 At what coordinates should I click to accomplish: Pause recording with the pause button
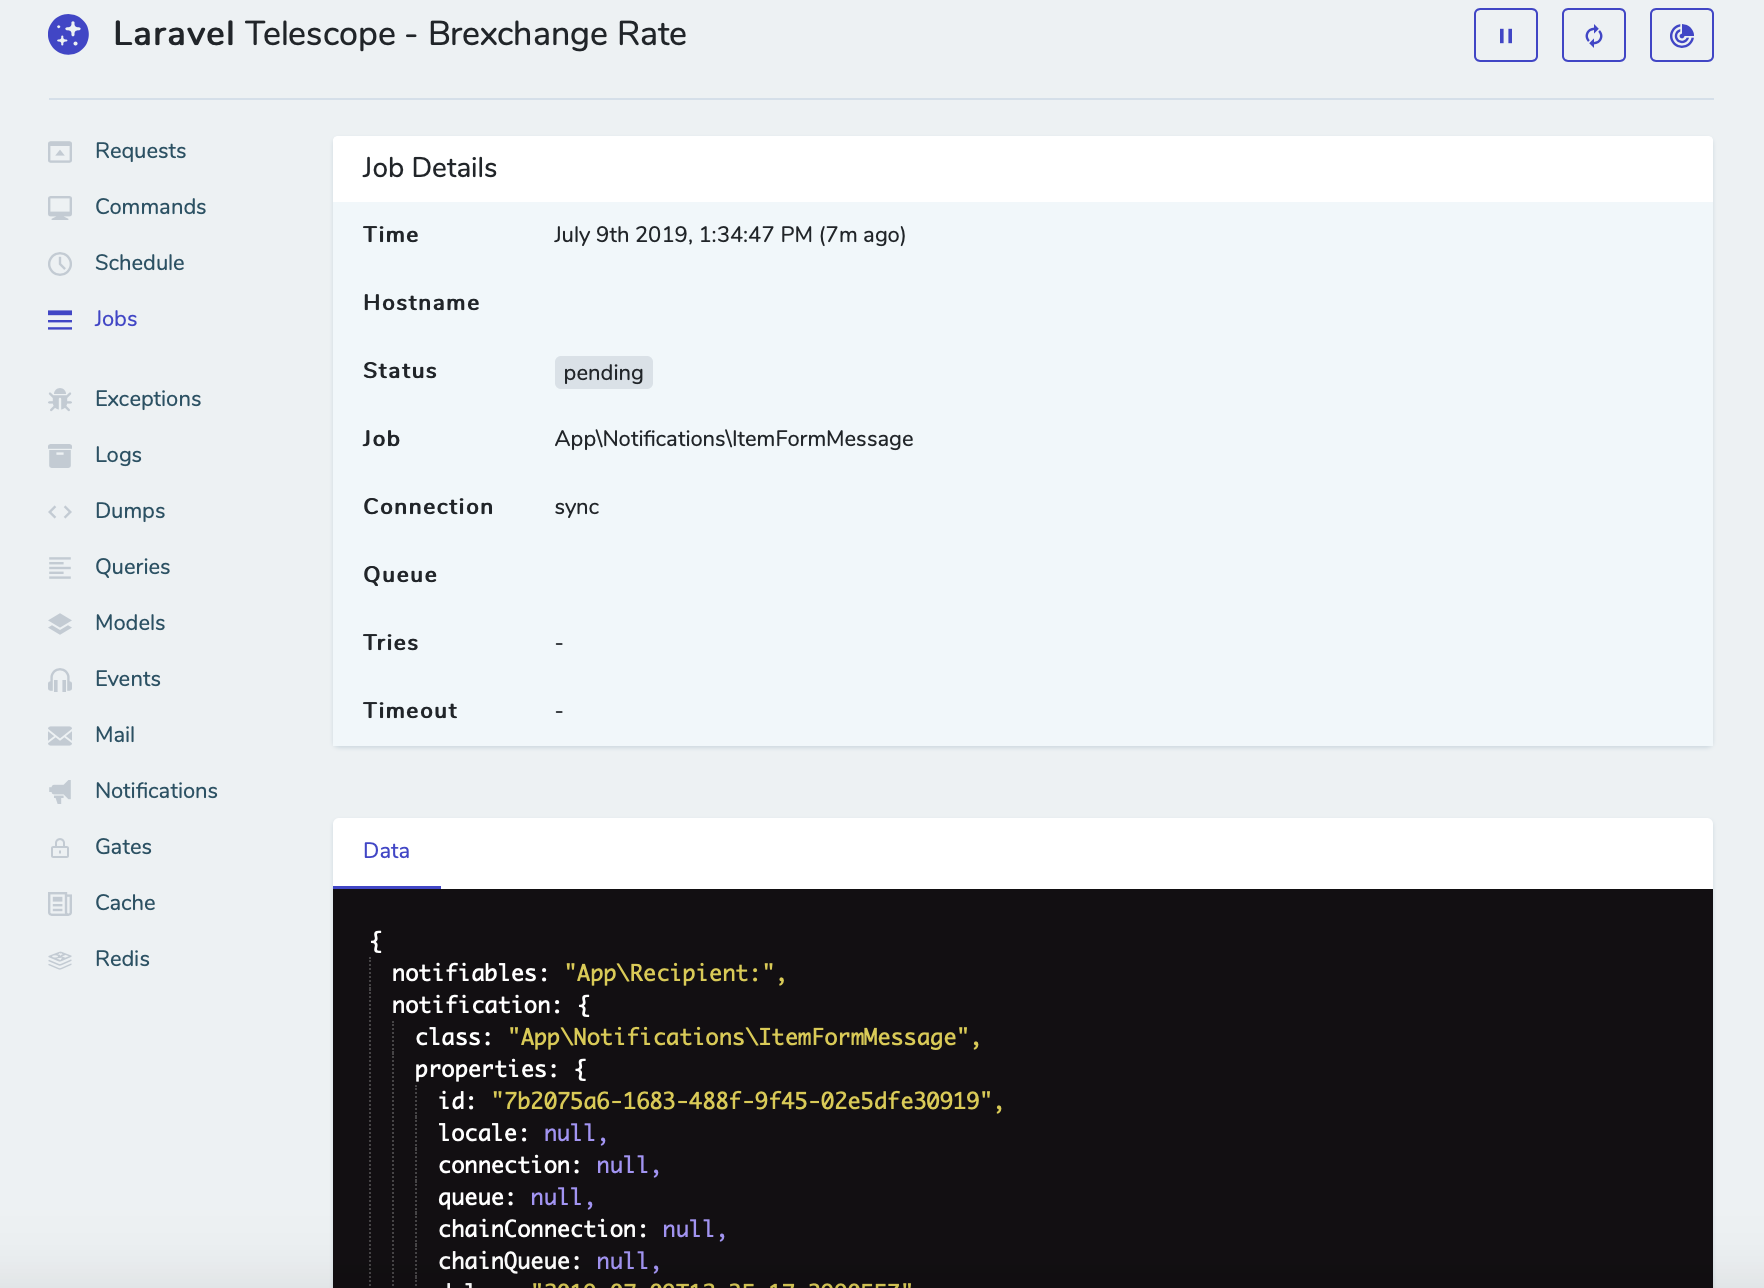[1505, 36]
